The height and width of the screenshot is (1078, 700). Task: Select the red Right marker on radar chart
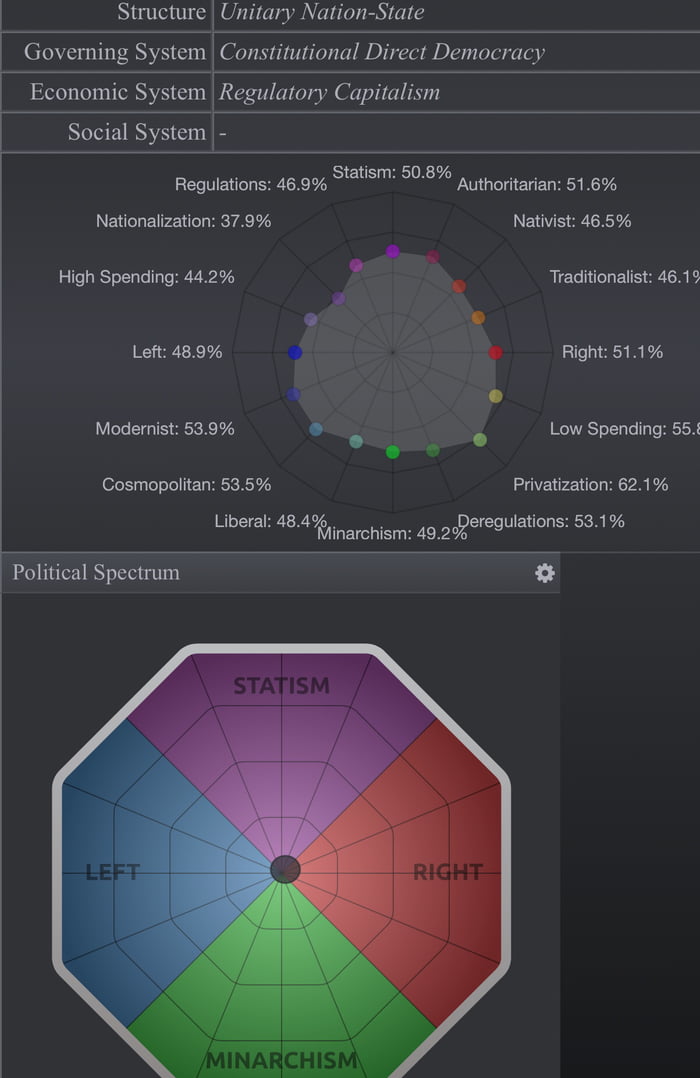[494, 352]
